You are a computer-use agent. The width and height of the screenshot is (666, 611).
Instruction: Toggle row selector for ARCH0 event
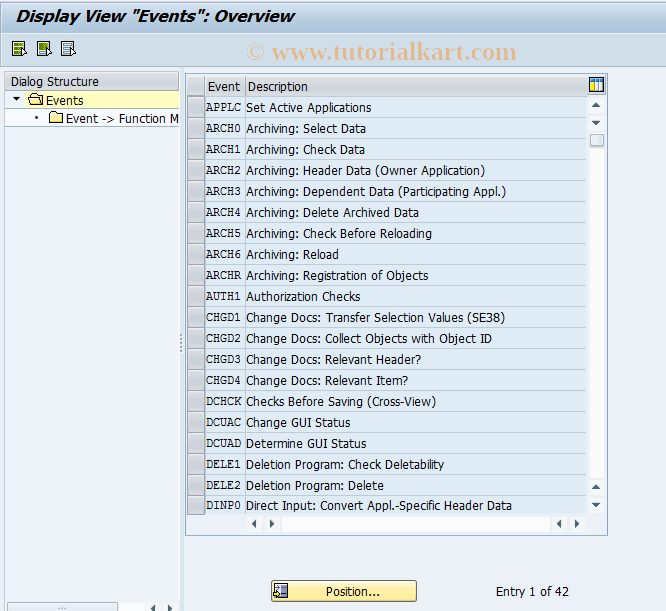tap(196, 128)
